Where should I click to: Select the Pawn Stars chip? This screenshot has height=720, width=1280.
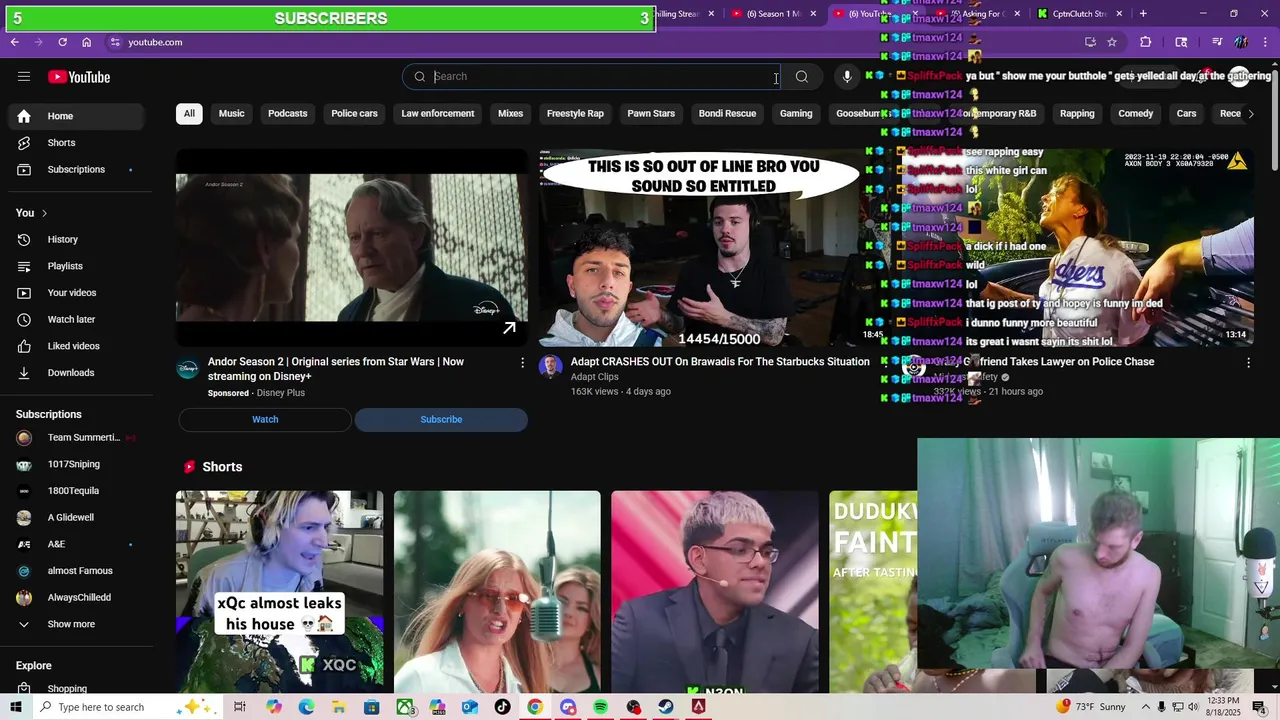coord(651,114)
